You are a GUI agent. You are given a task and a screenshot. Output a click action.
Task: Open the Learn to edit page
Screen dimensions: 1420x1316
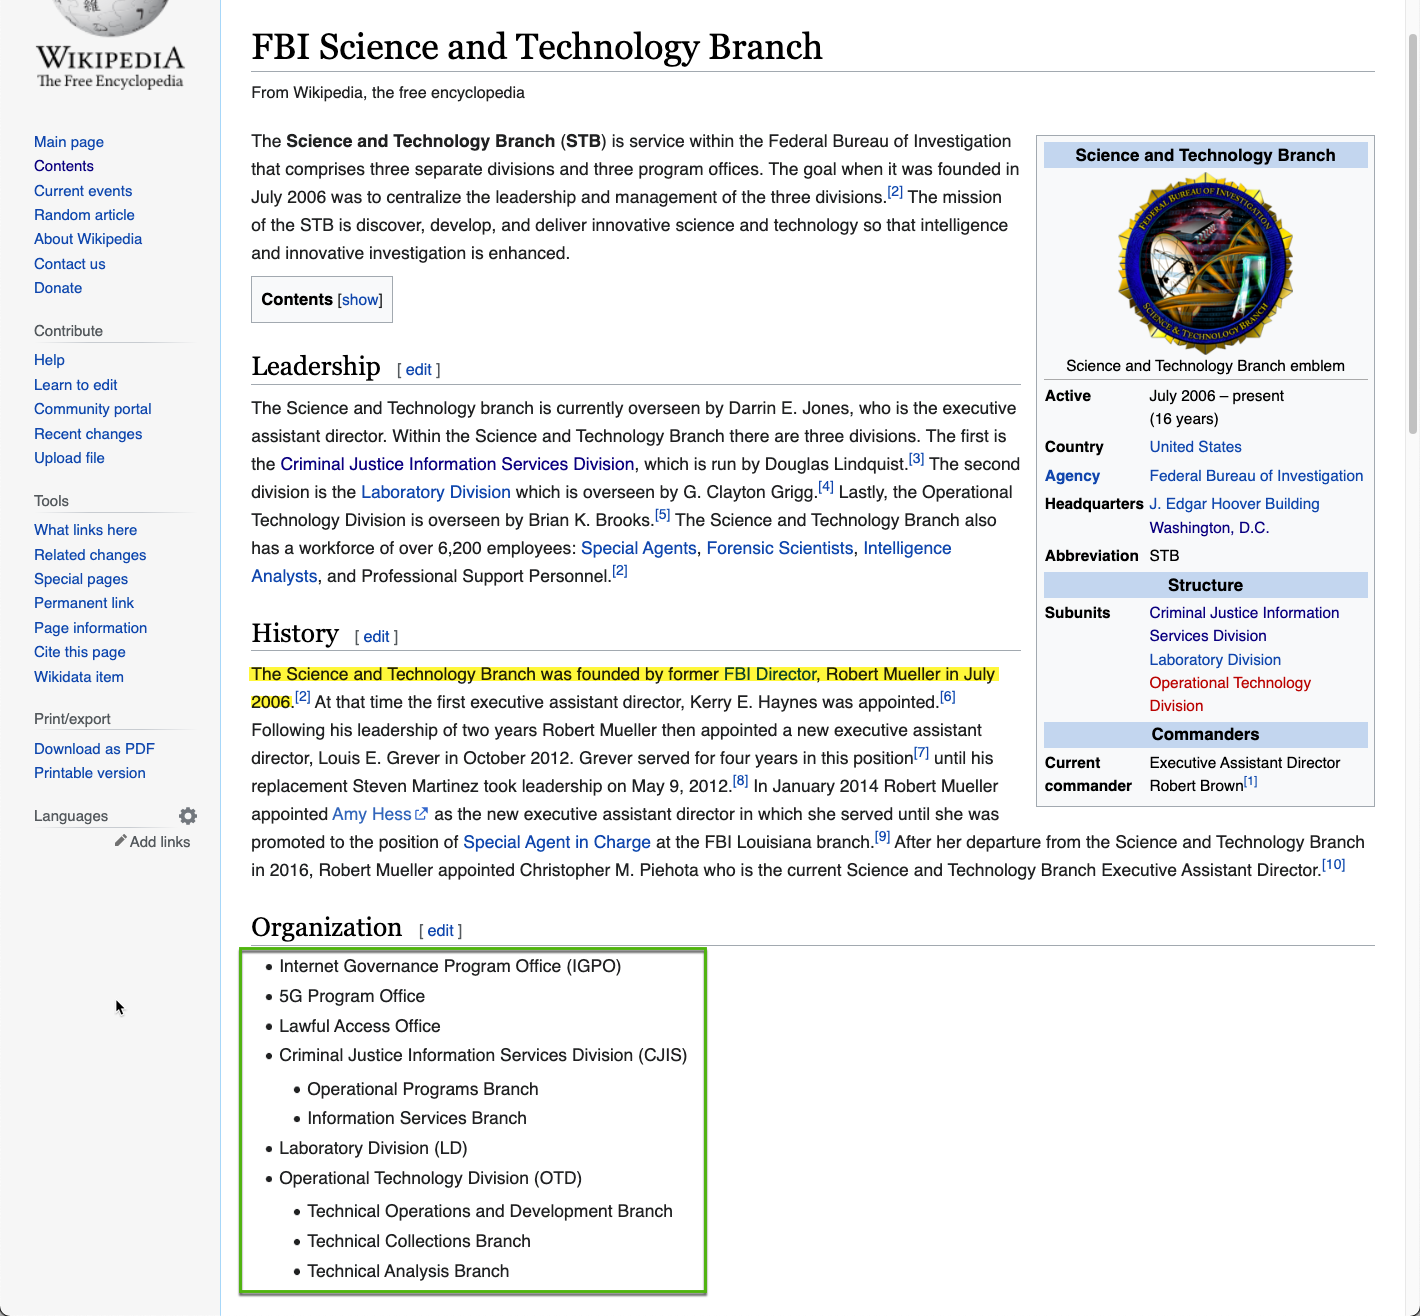(x=76, y=385)
